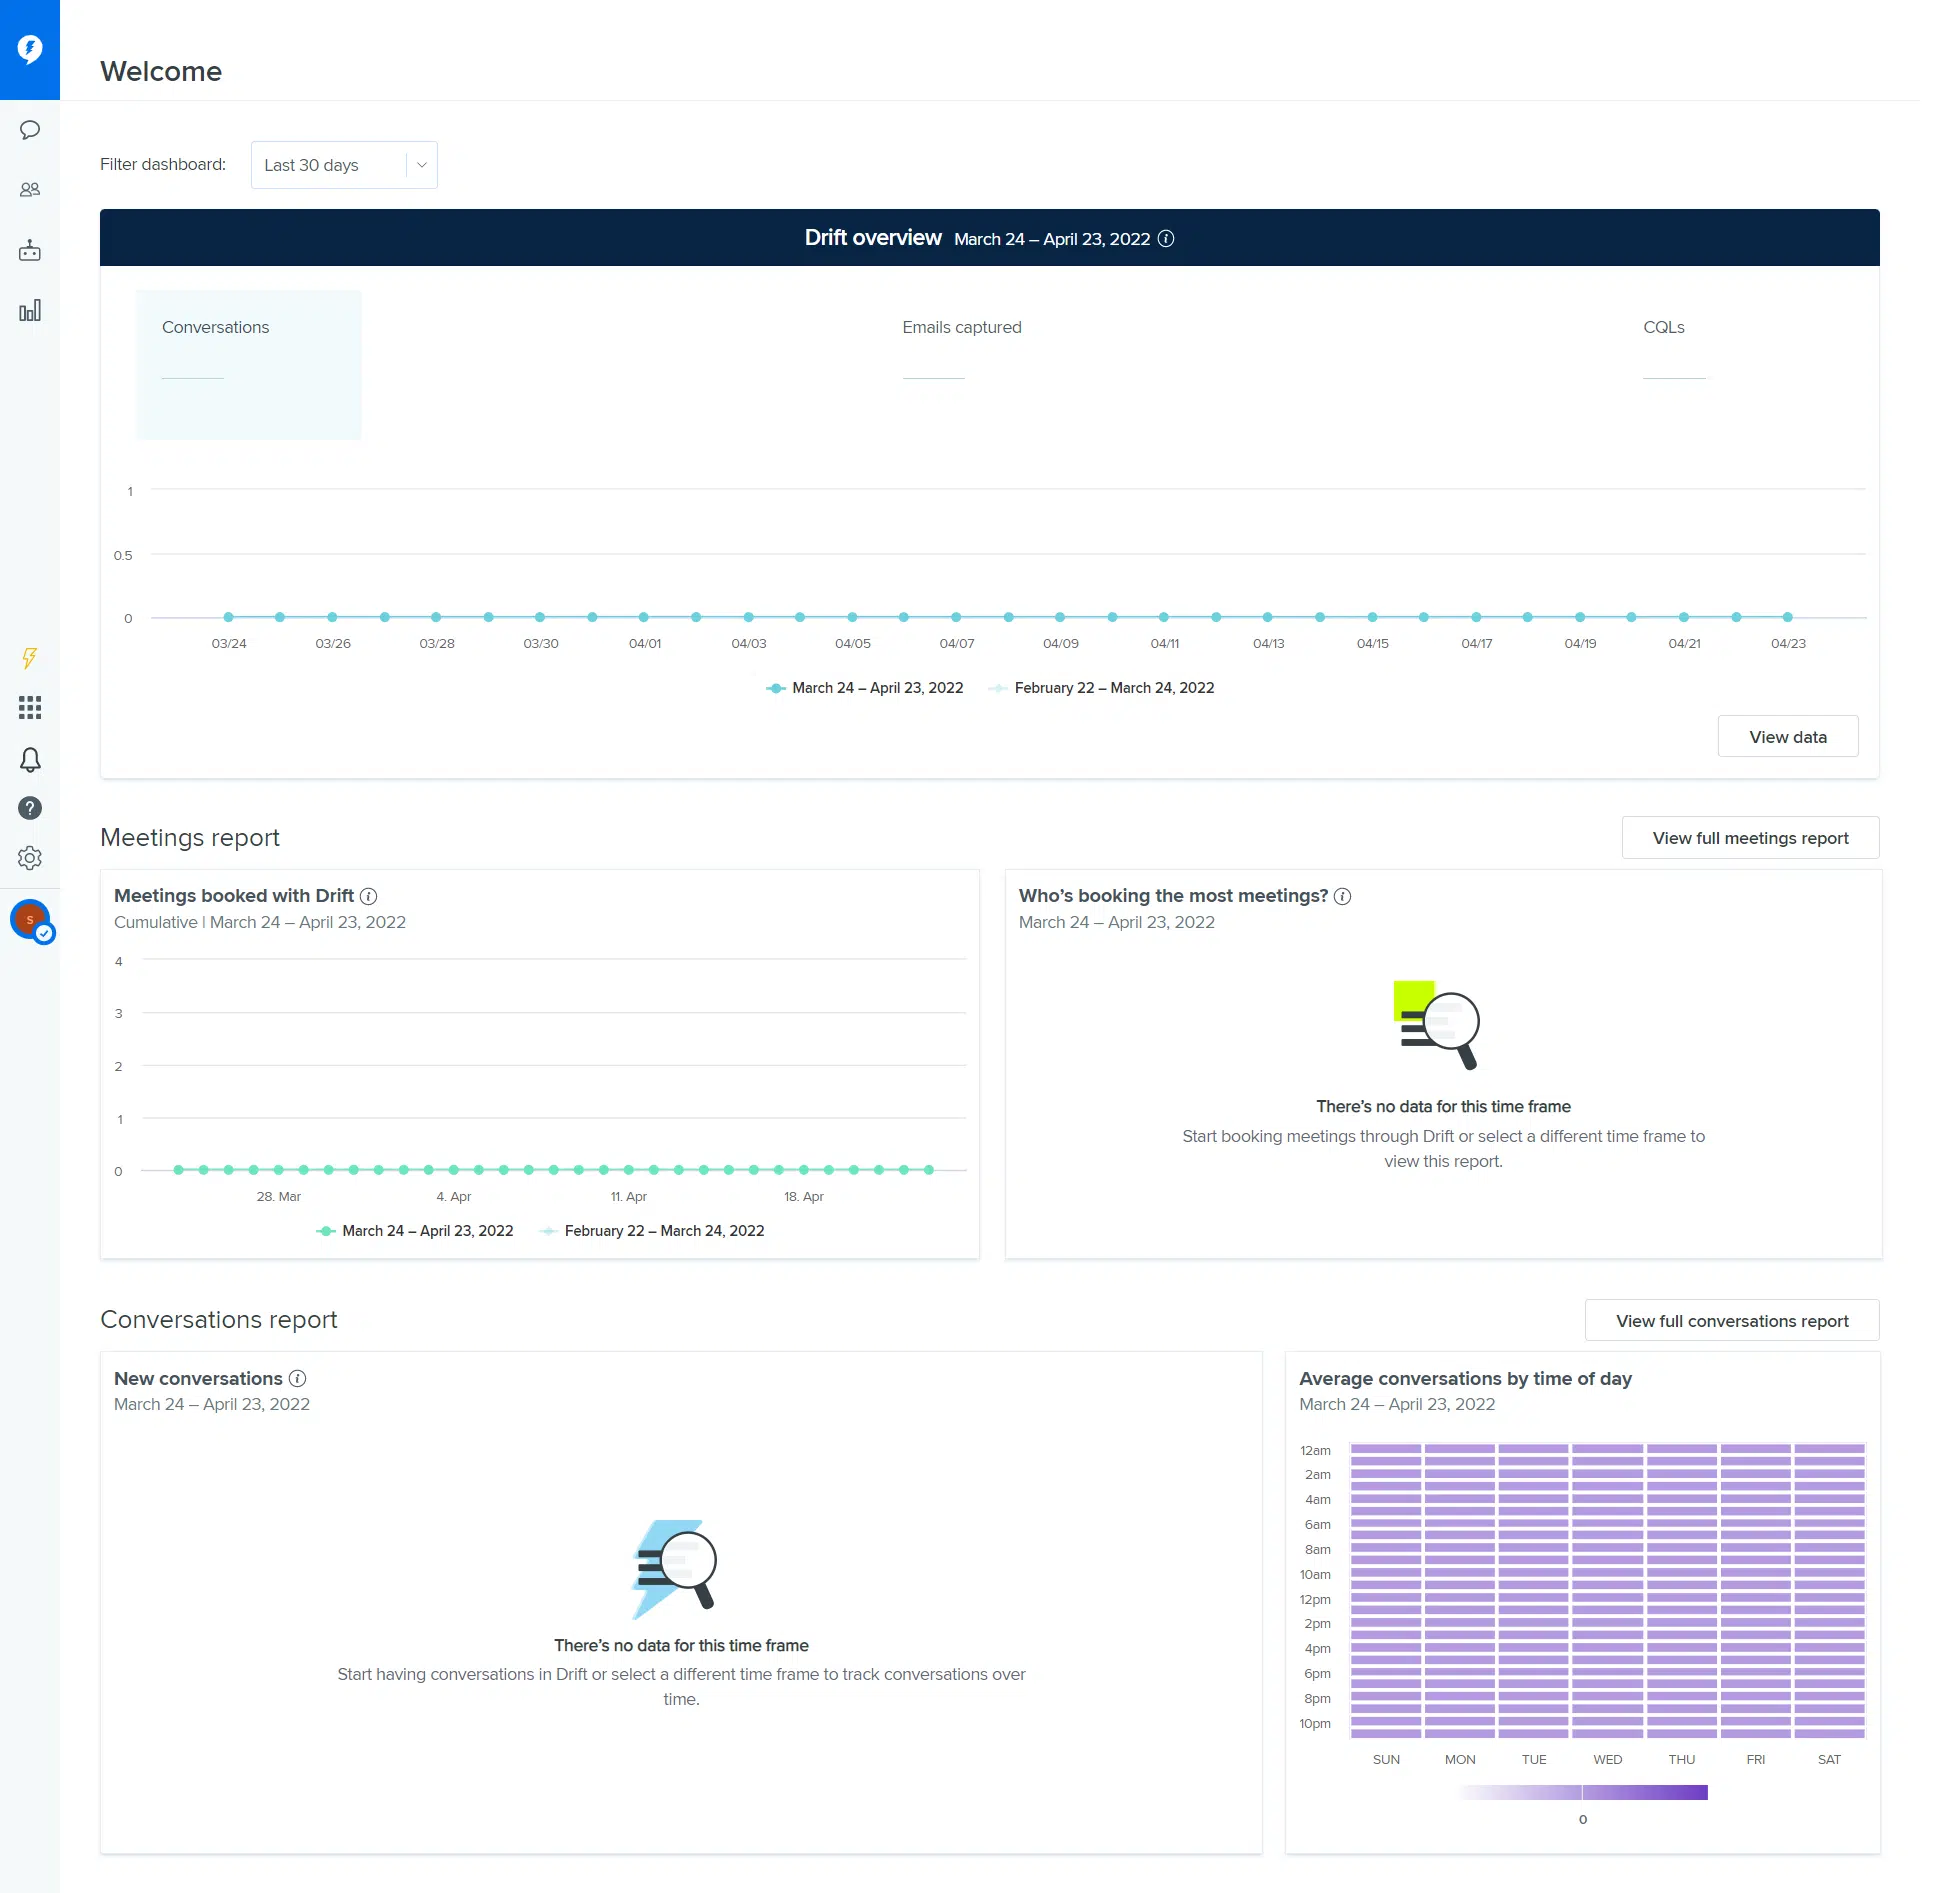
Task: Click the Drift overview title text
Action: click(x=873, y=238)
